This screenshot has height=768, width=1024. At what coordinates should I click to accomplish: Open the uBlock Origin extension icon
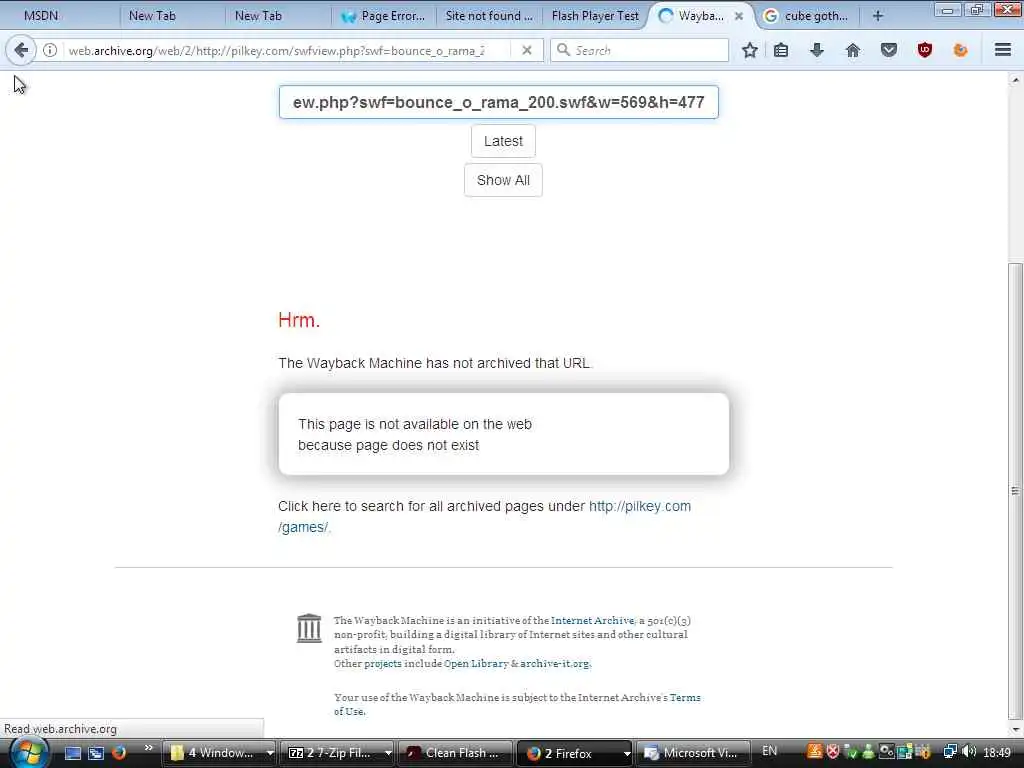925,50
